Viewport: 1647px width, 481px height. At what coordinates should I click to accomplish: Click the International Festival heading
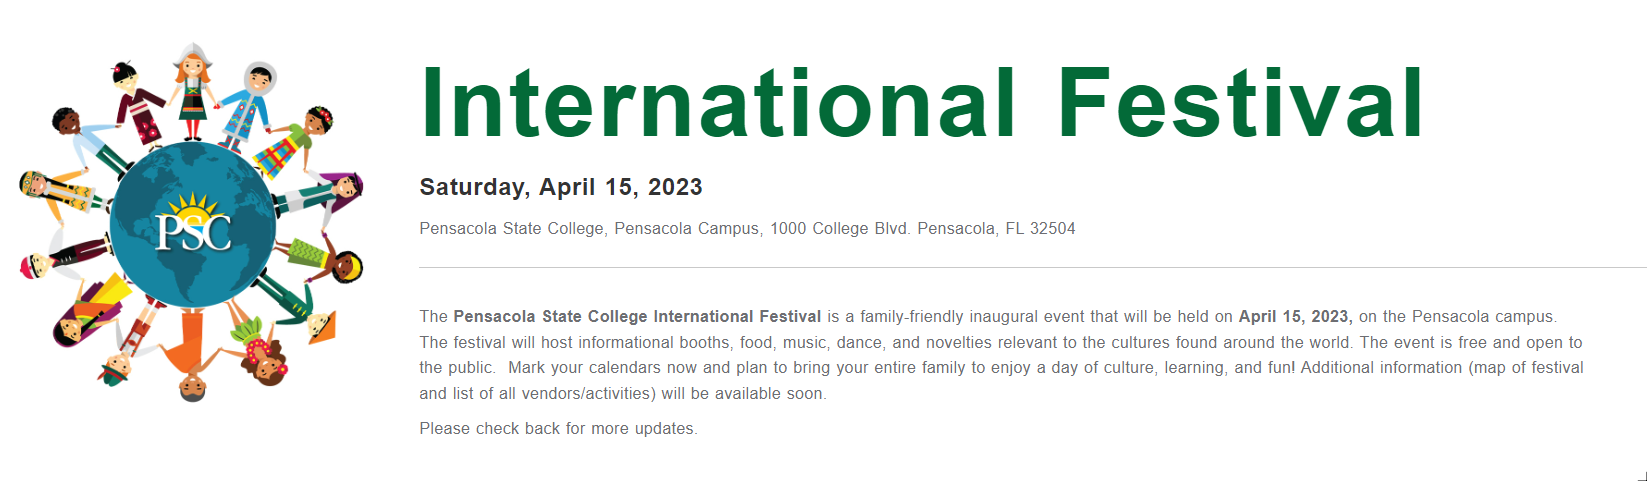pyautogui.click(x=922, y=104)
